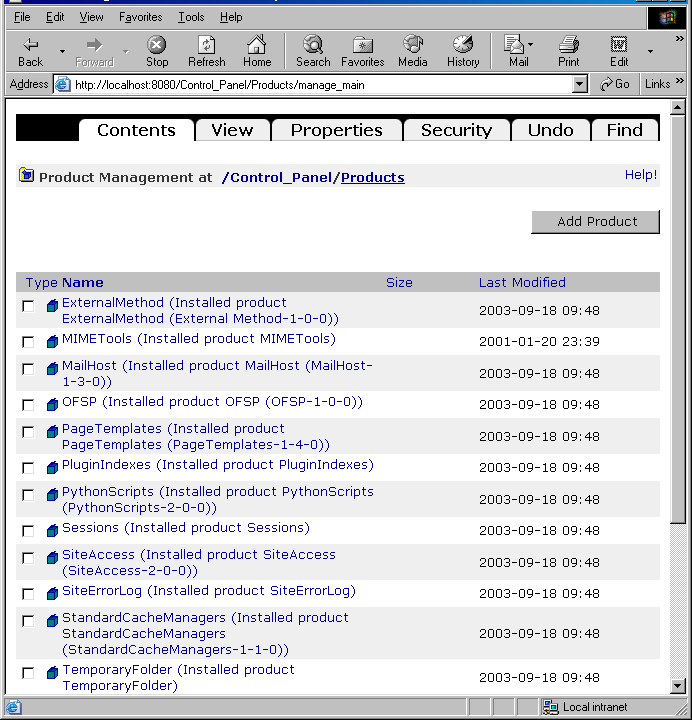
Task: Switch to the Security tab
Action: (x=456, y=130)
